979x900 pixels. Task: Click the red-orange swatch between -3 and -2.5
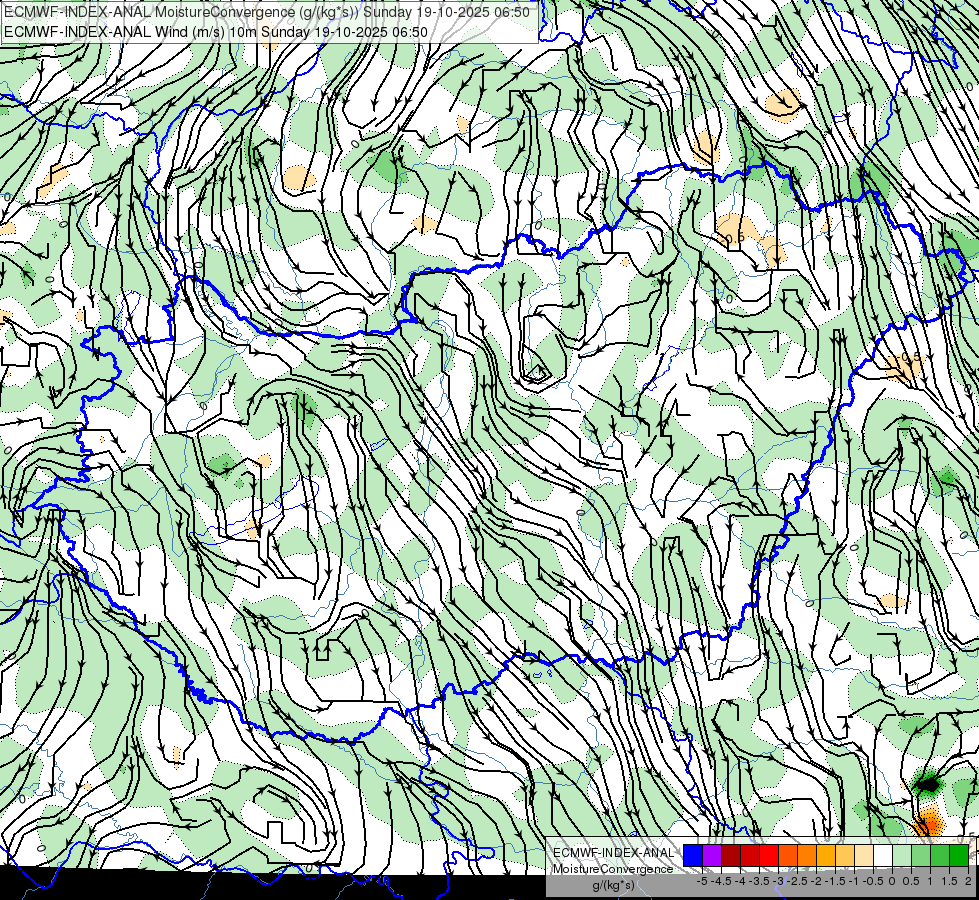(788, 856)
